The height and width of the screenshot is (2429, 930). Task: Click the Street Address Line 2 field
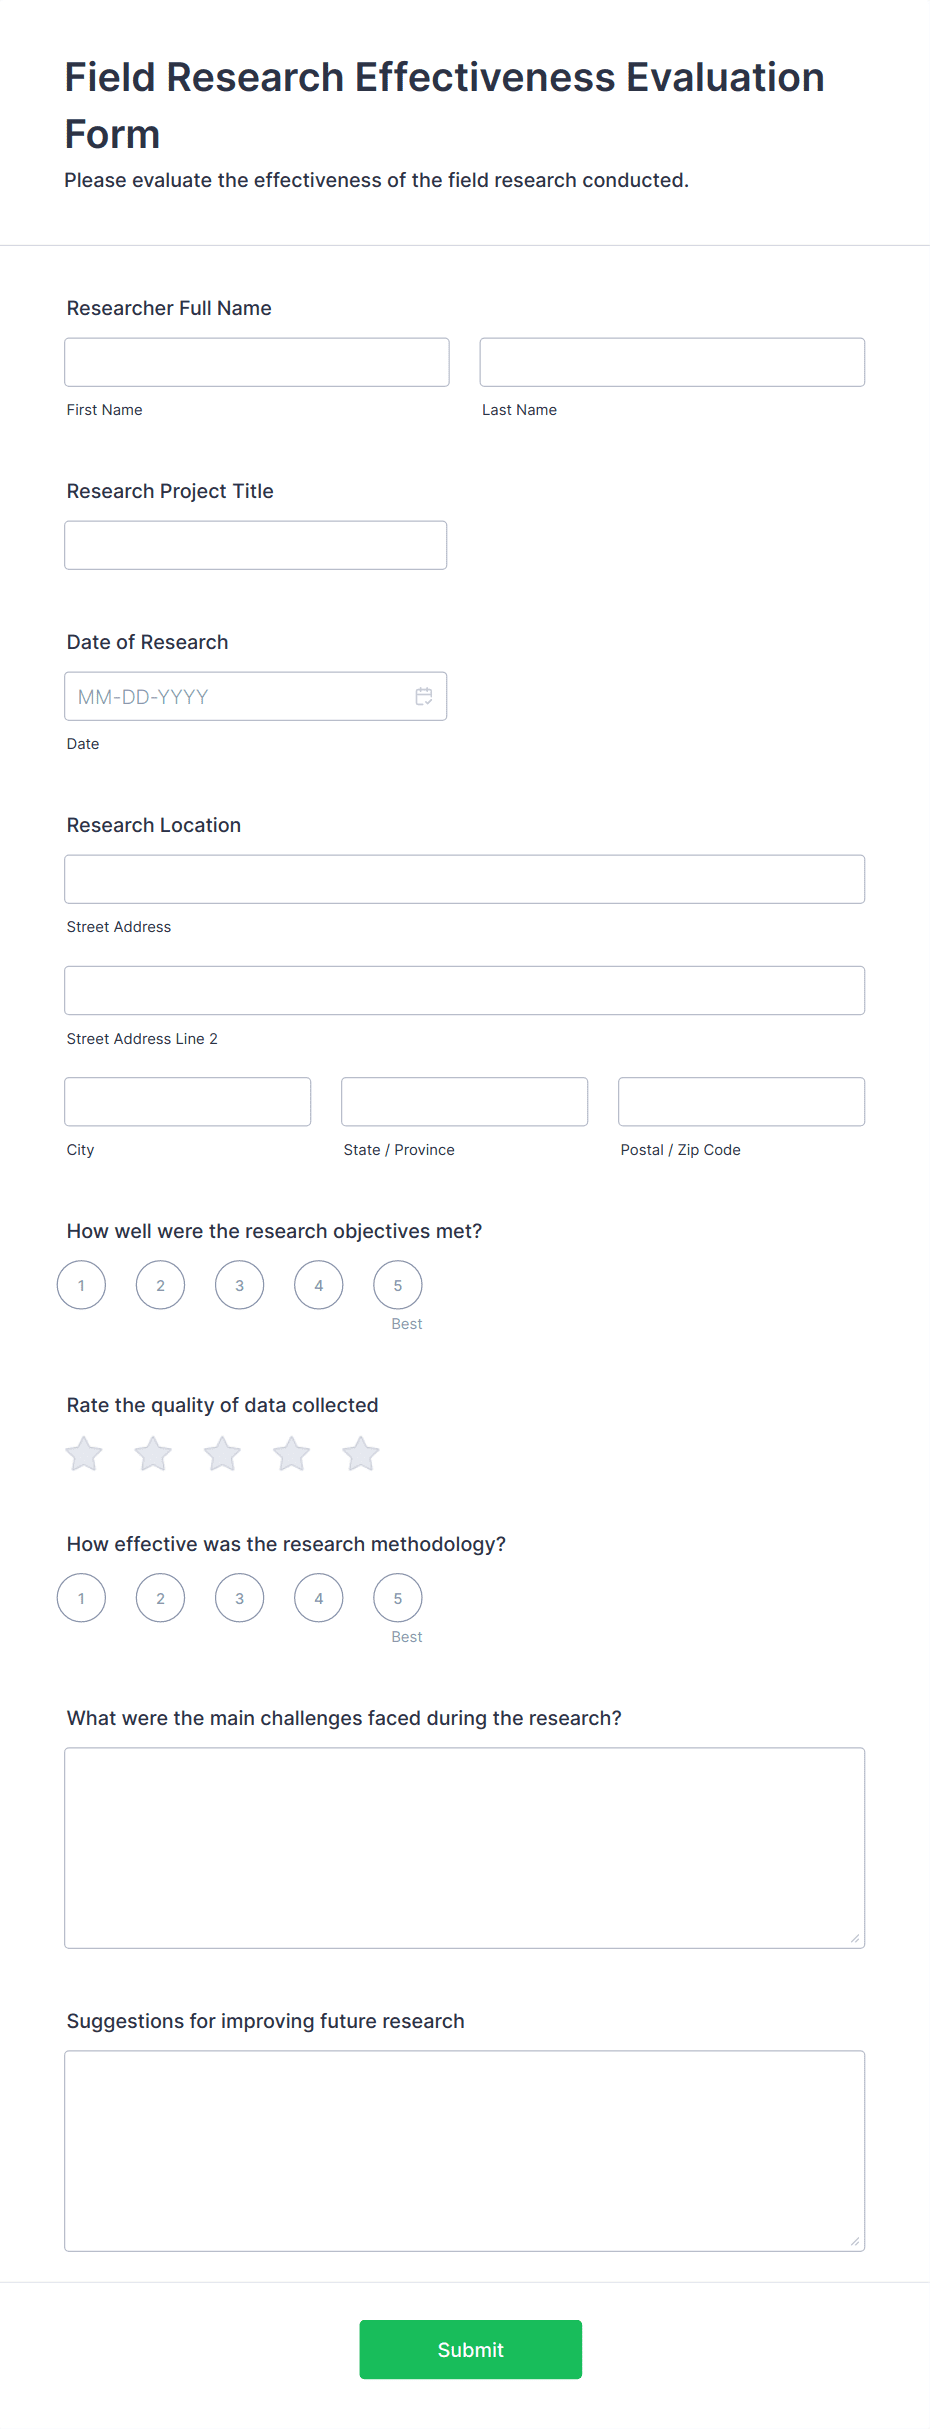(465, 990)
